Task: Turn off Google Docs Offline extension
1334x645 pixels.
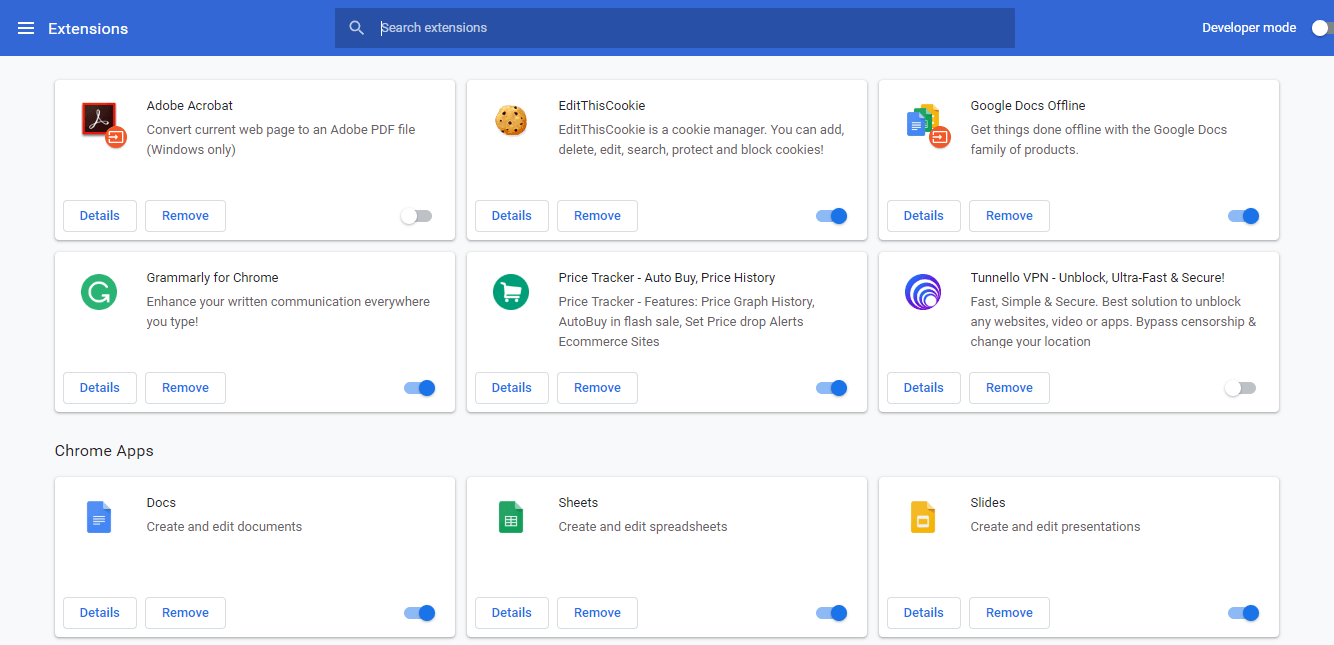Action: pos(1244,216)
